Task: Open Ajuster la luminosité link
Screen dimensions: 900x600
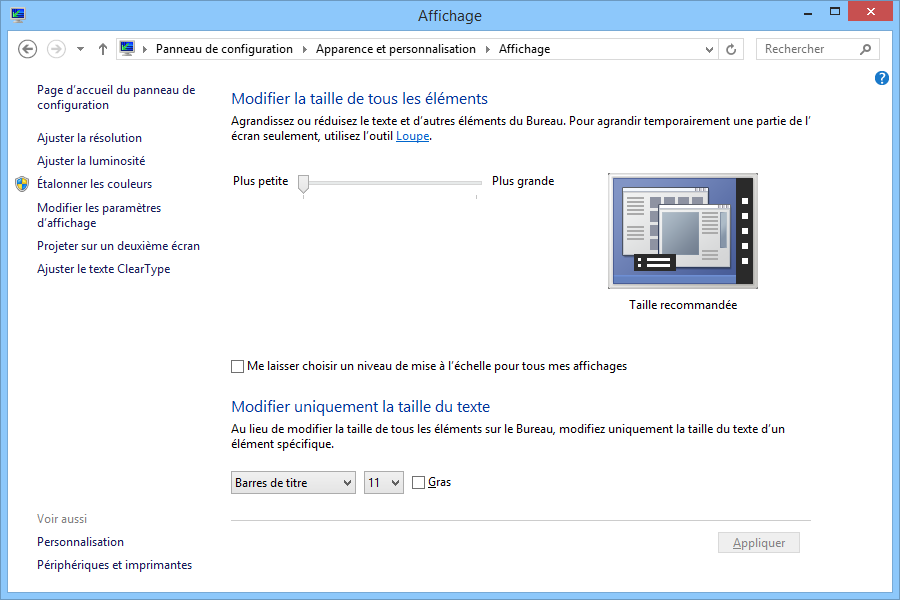Action: coord(91,161)
